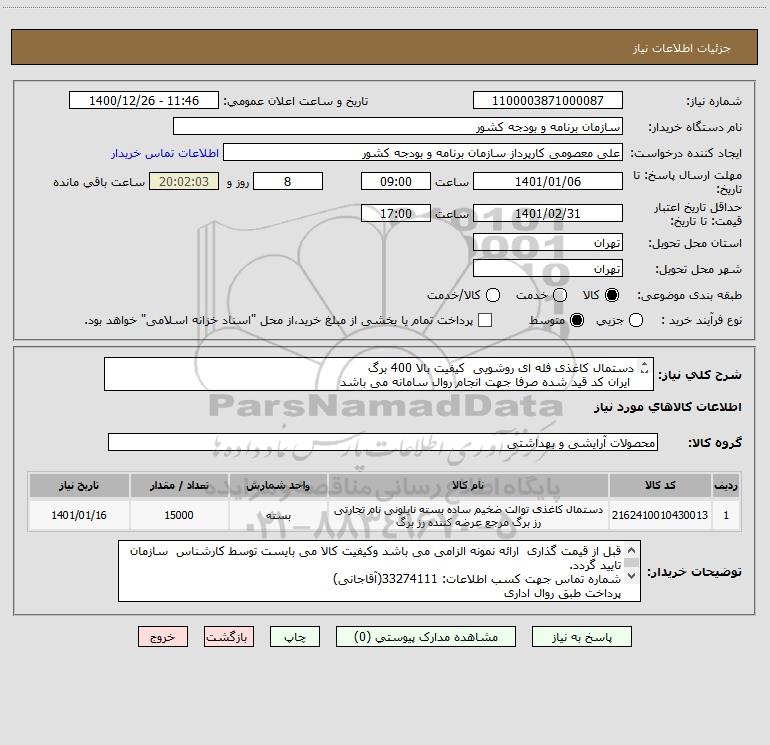Toggle the اسناد خزانه اسلامی payment checkbox

click(485, 320)
